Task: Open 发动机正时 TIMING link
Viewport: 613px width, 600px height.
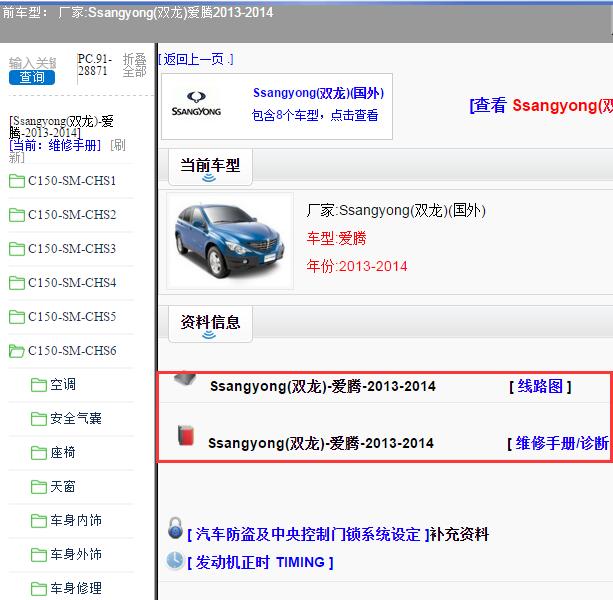Action: tap(260, 562)
